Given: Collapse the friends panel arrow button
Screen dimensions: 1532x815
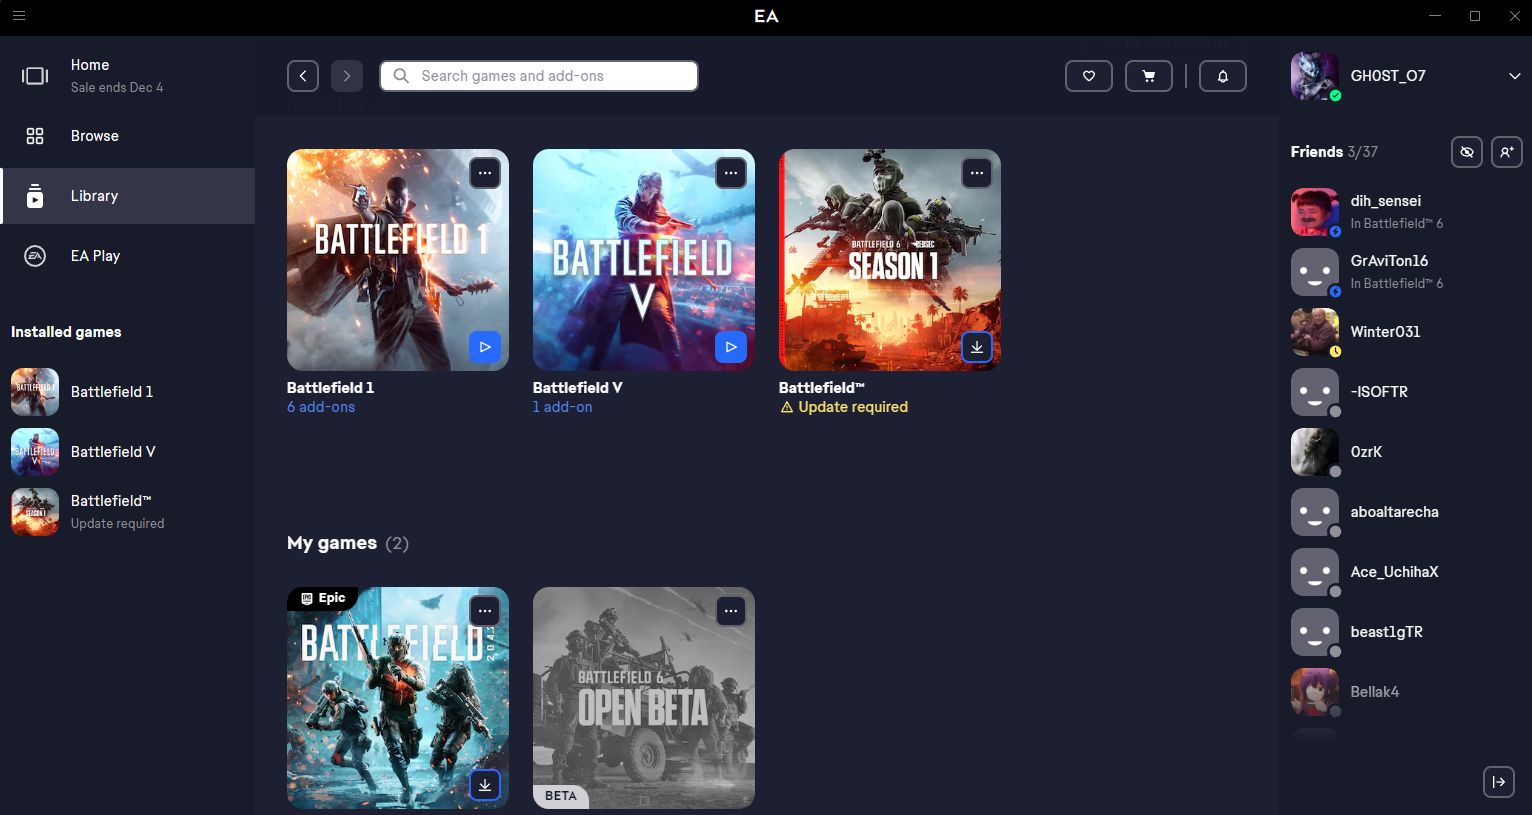Looking at the screenshot, I should pyautogui.click(x=1498, y=782).
